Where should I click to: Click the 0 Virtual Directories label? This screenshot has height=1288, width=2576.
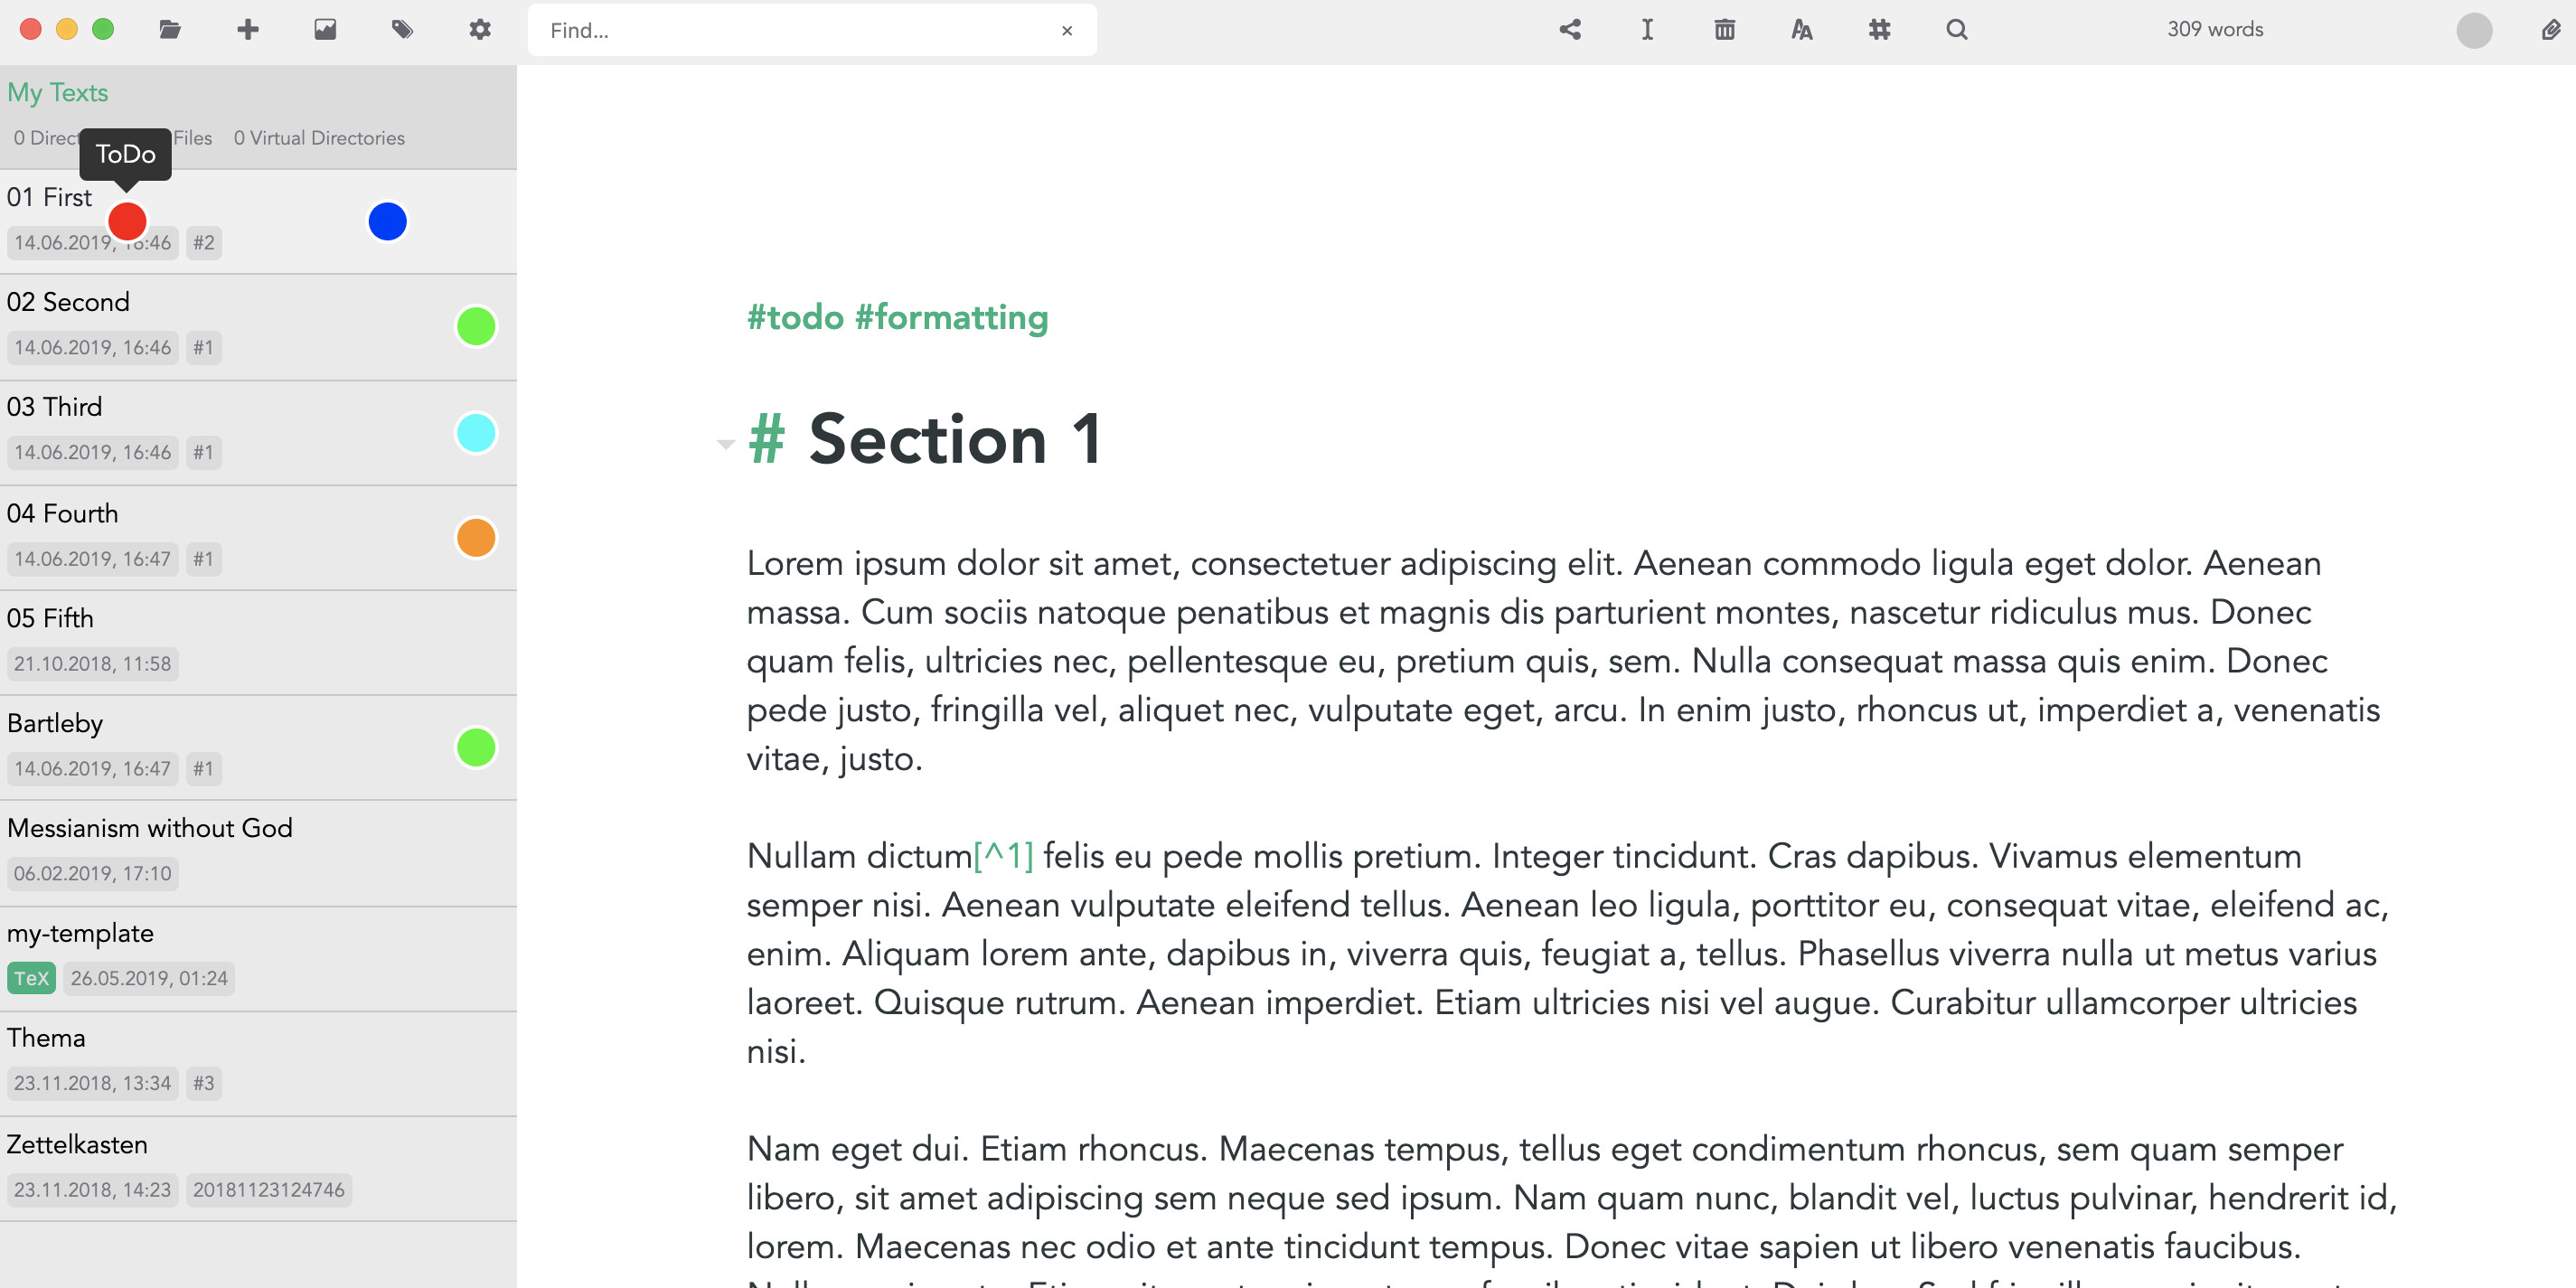(319, 137)
